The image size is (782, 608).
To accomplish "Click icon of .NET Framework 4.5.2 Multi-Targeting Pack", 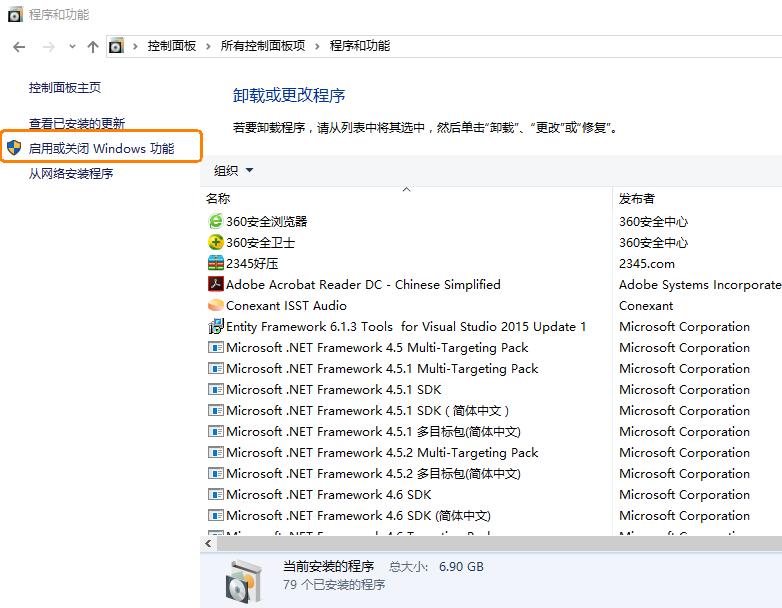I will [215, 452].
